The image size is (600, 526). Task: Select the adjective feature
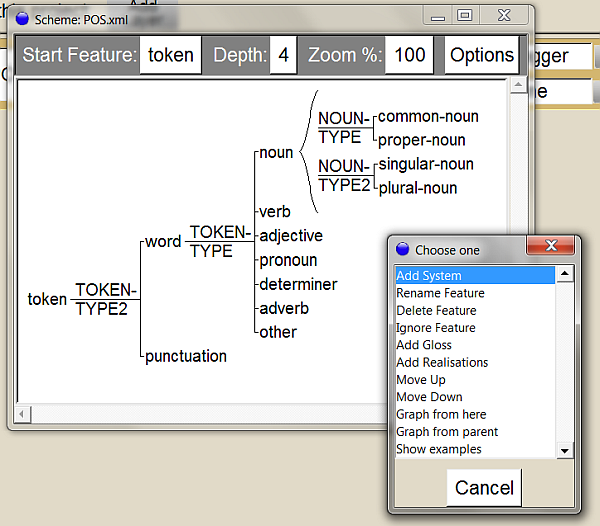pyautogui.click(x=291, y=236)
